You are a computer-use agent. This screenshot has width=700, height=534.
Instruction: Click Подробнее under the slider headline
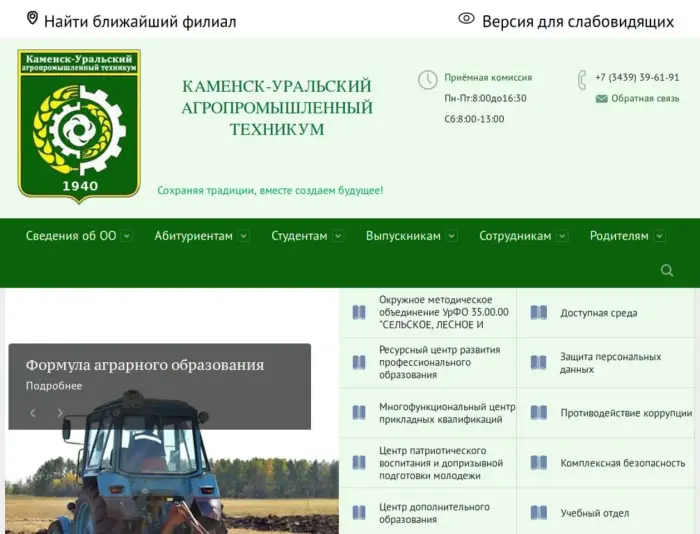coord(54,386)
